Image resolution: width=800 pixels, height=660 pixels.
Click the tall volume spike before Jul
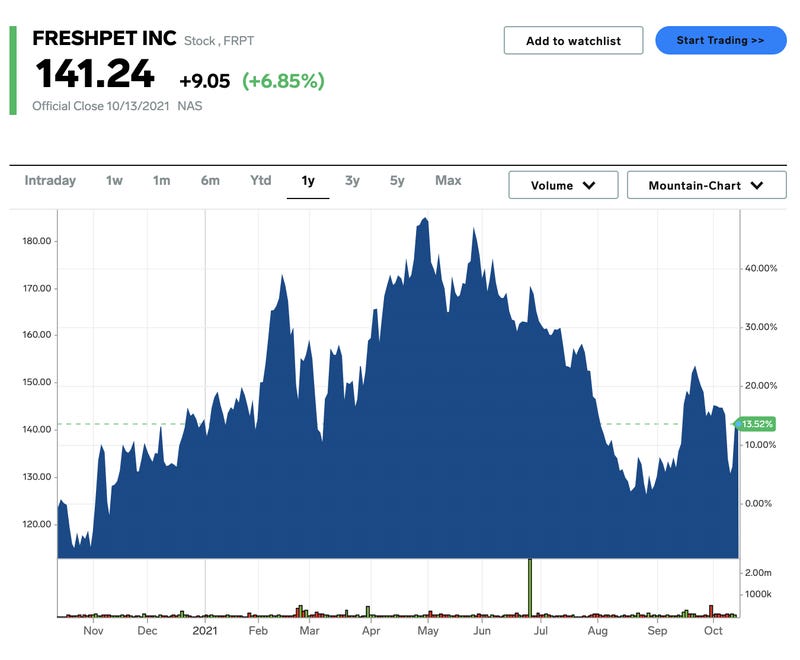[530, 588]
